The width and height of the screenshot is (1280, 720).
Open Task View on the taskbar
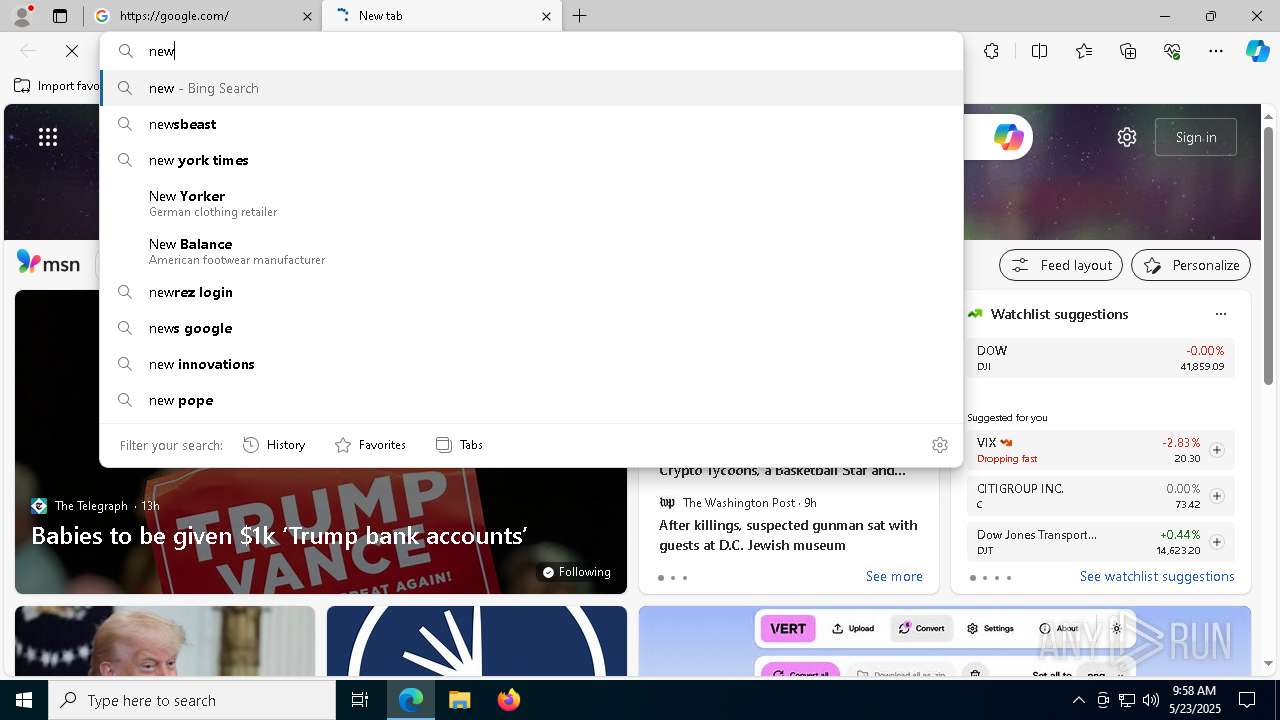click(360, 700)
